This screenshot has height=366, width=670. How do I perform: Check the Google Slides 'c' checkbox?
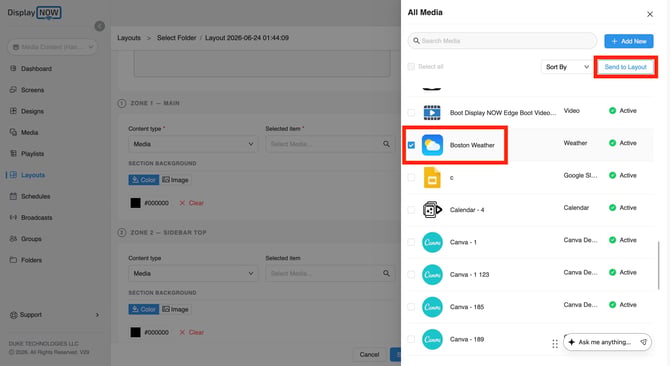411,177
